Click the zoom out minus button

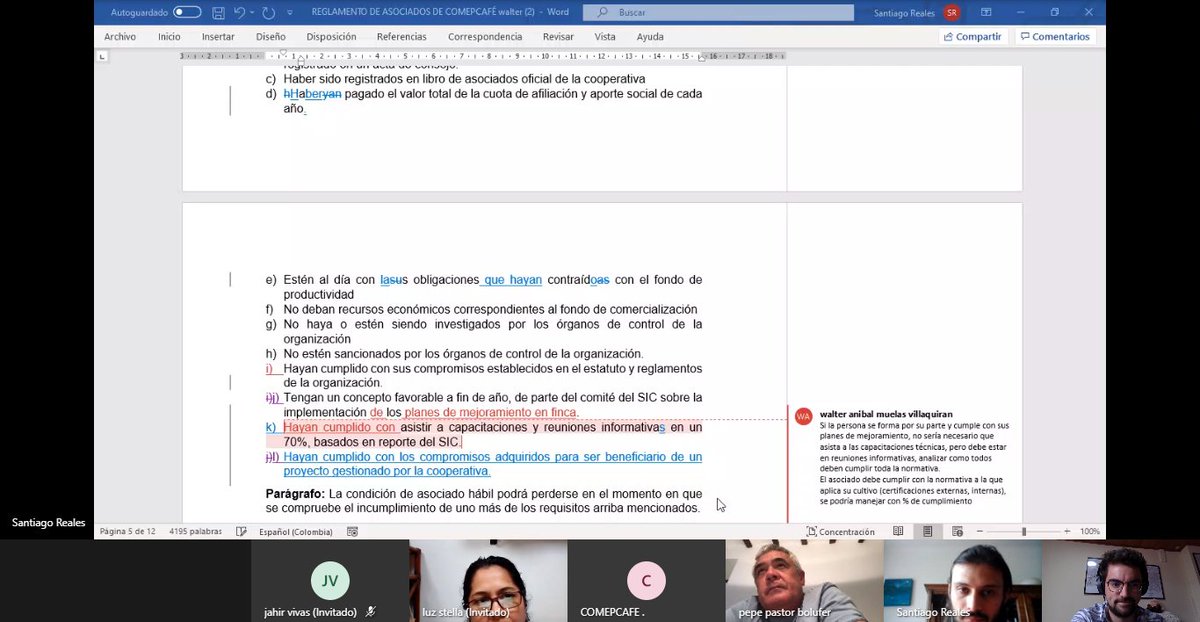coord(980,532)
